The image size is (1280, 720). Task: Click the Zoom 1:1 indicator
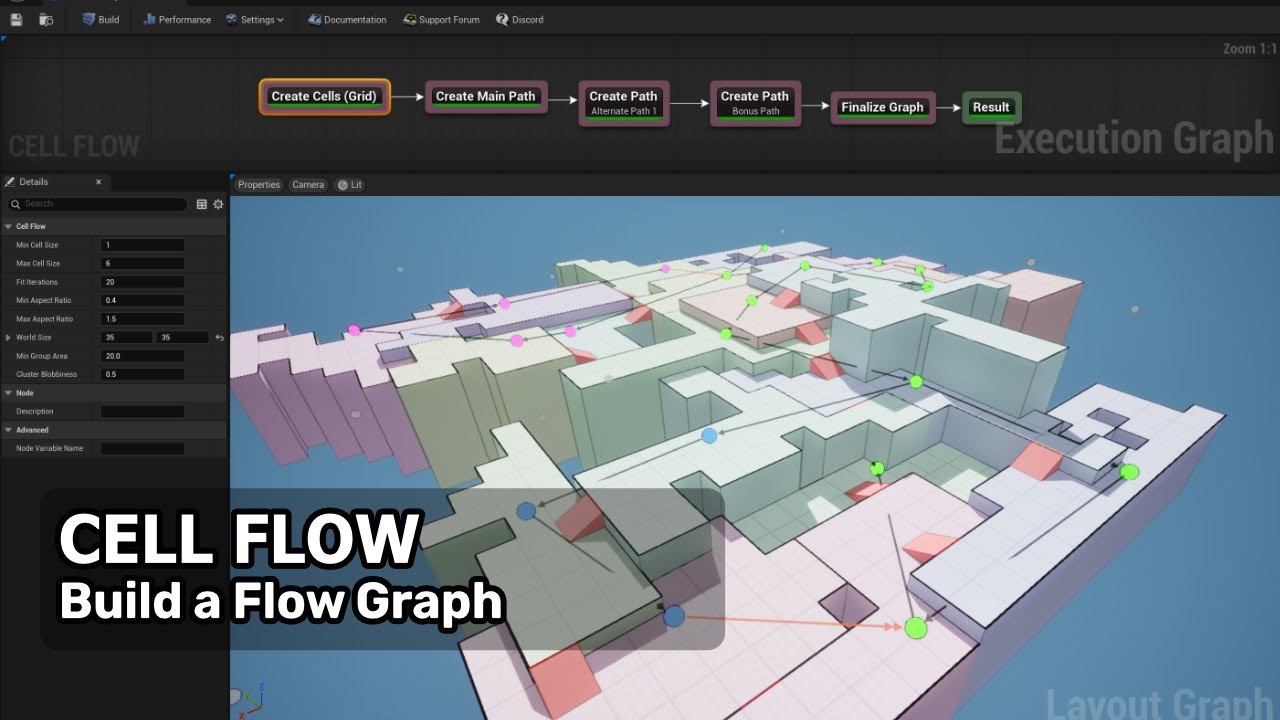click(x=1249, y=49)
